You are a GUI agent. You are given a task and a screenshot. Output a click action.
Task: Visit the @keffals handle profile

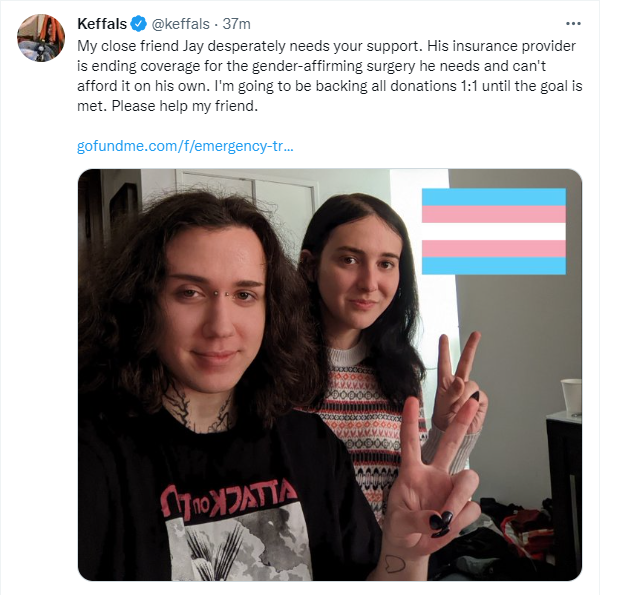[181, 24]
